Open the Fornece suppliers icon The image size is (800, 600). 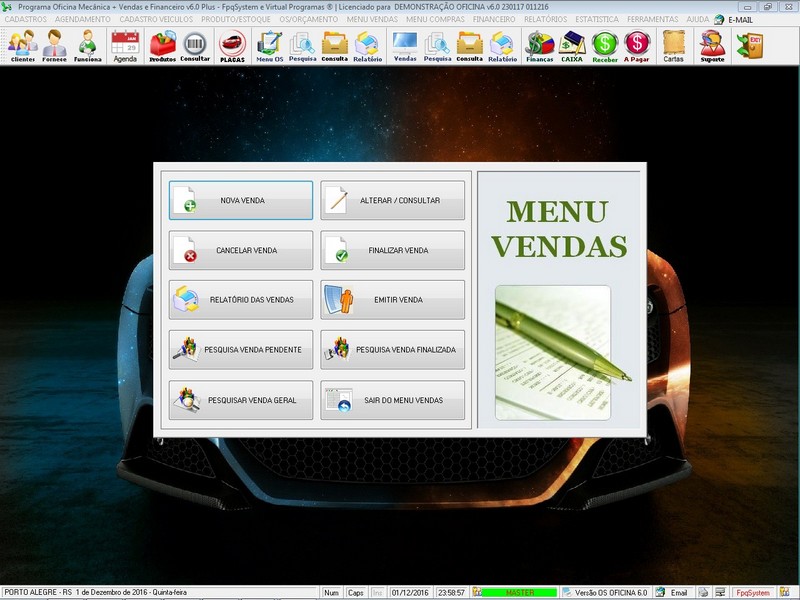(54, 46)
